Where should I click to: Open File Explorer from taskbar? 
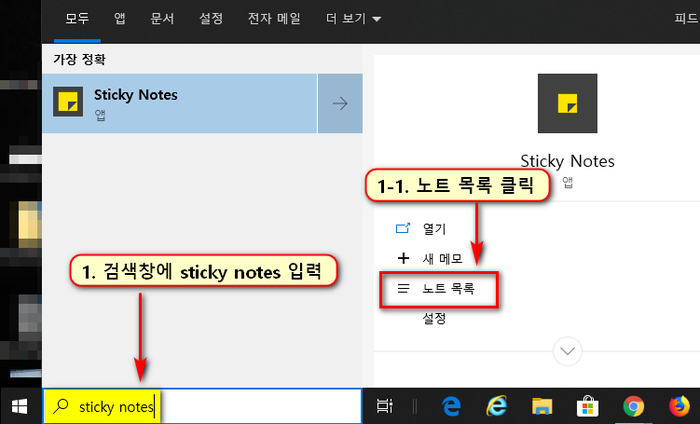coord(542,407)
